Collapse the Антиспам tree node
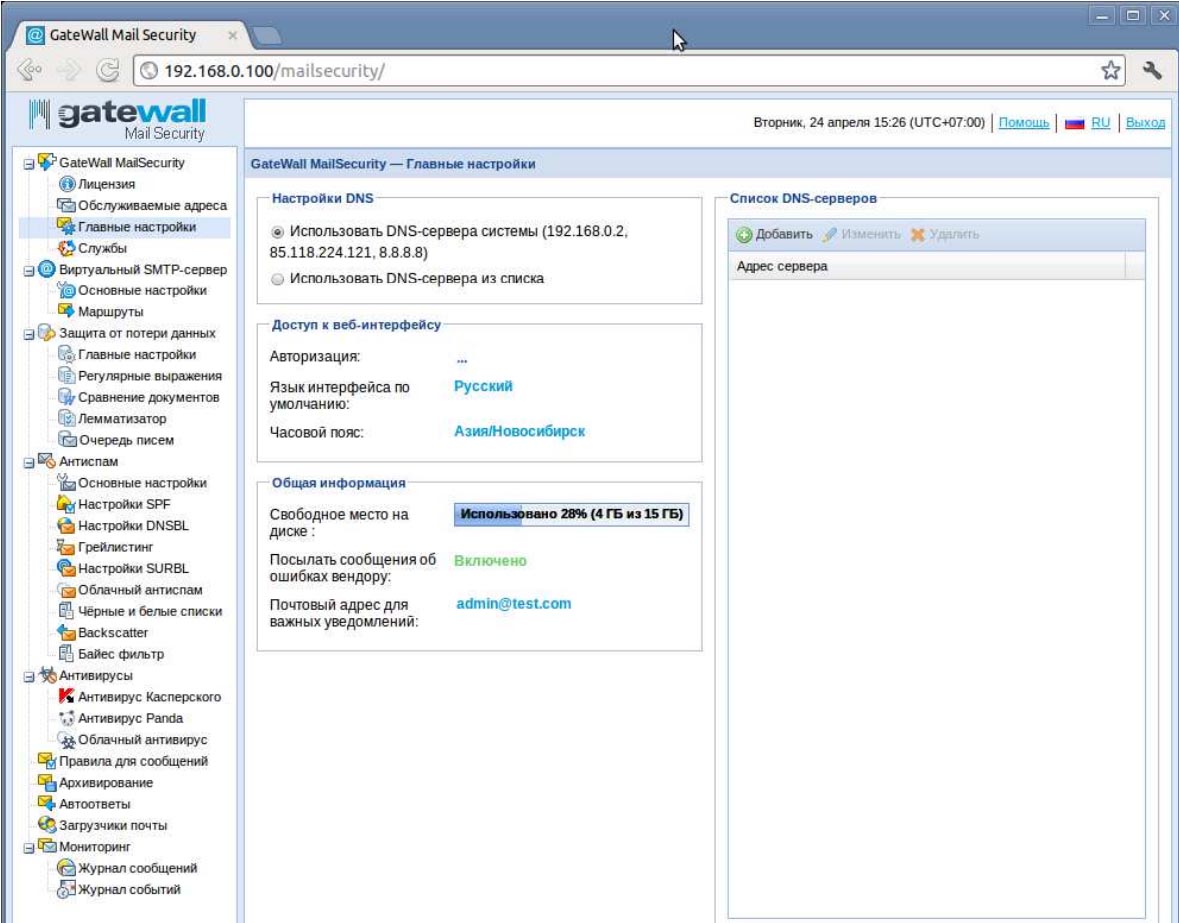This screenshot has height=923, width=1179. (29, 463)
